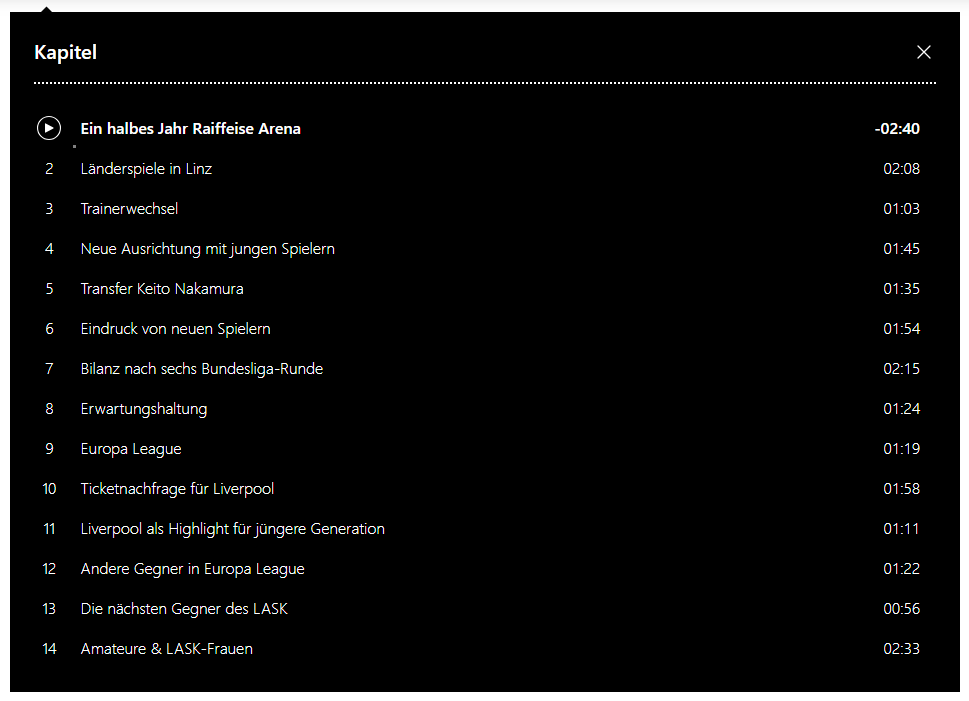Screen dimensions: 969x701
Task: Click the -02:40 remaining time label
Action: point(897,129)
